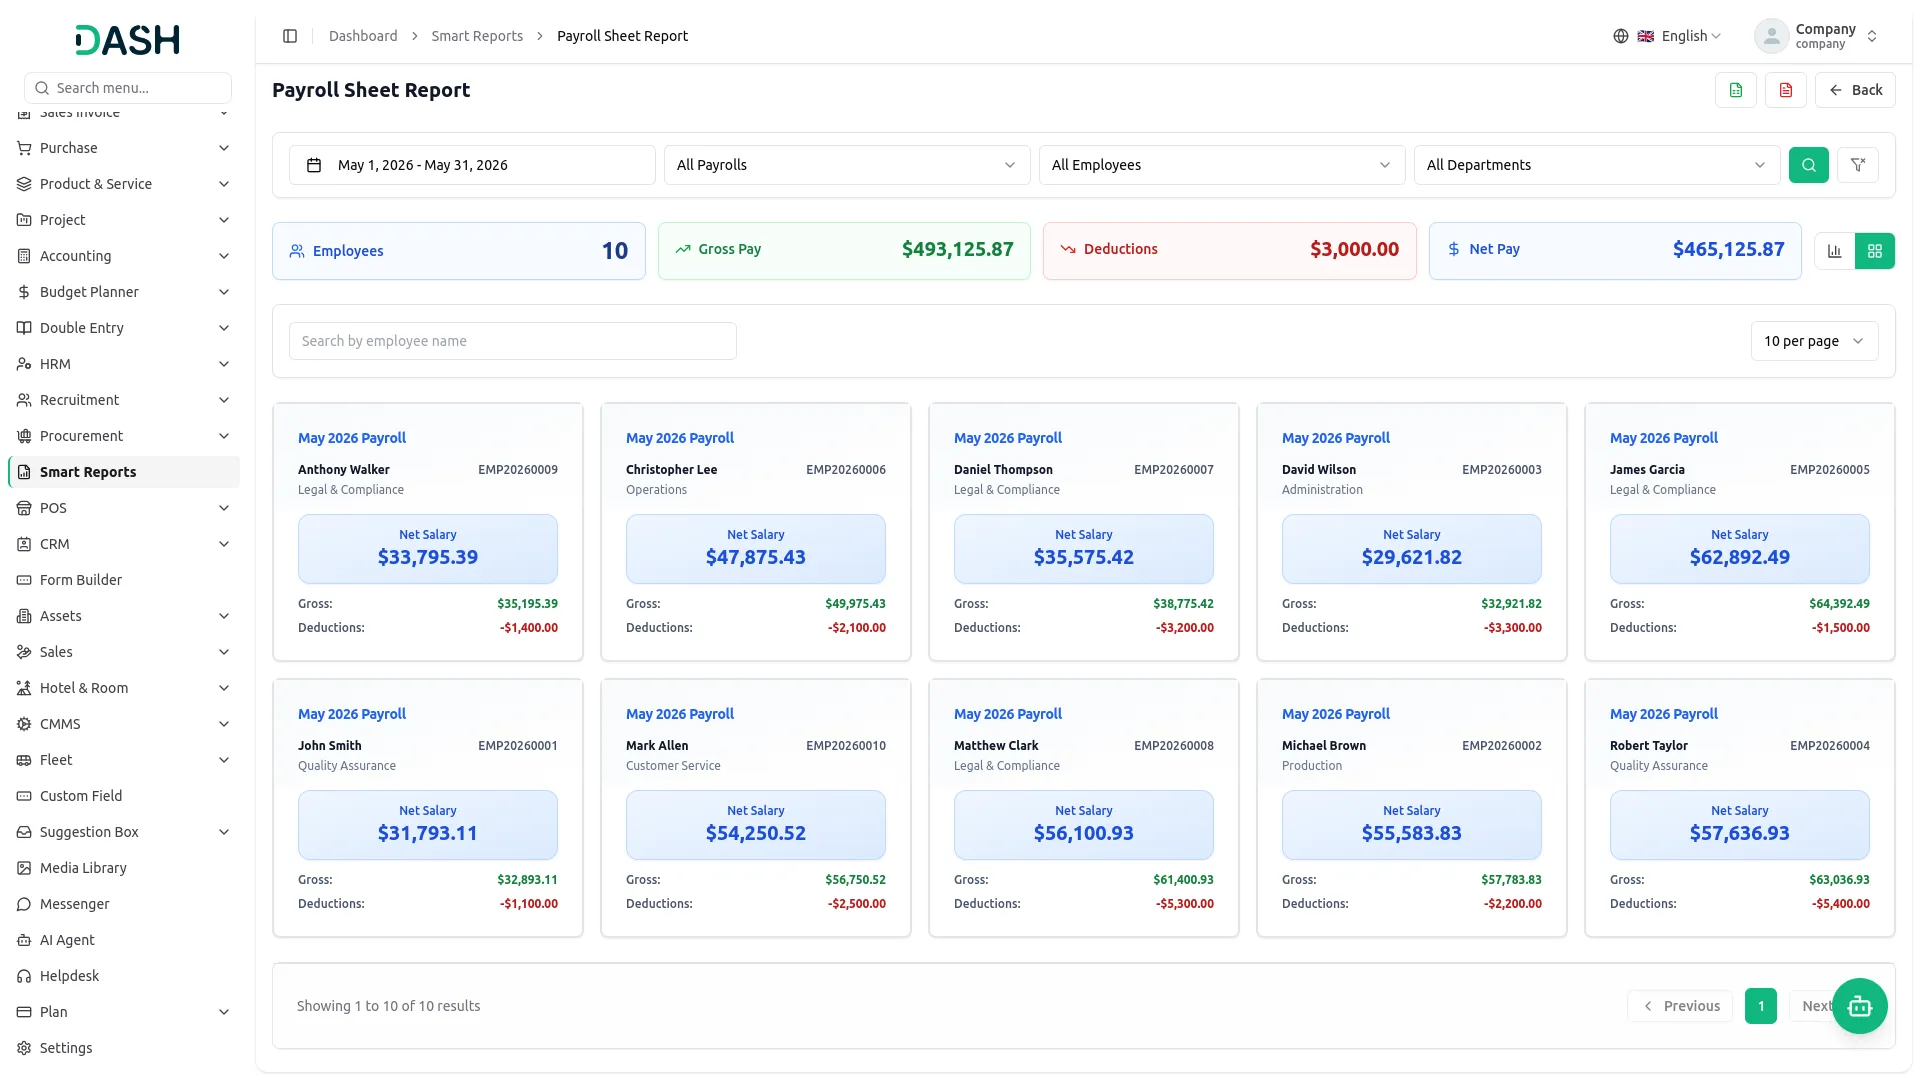Screen dimensions: 1920x1080
Task: Click the DASH logo
Action: pos(128,40)
